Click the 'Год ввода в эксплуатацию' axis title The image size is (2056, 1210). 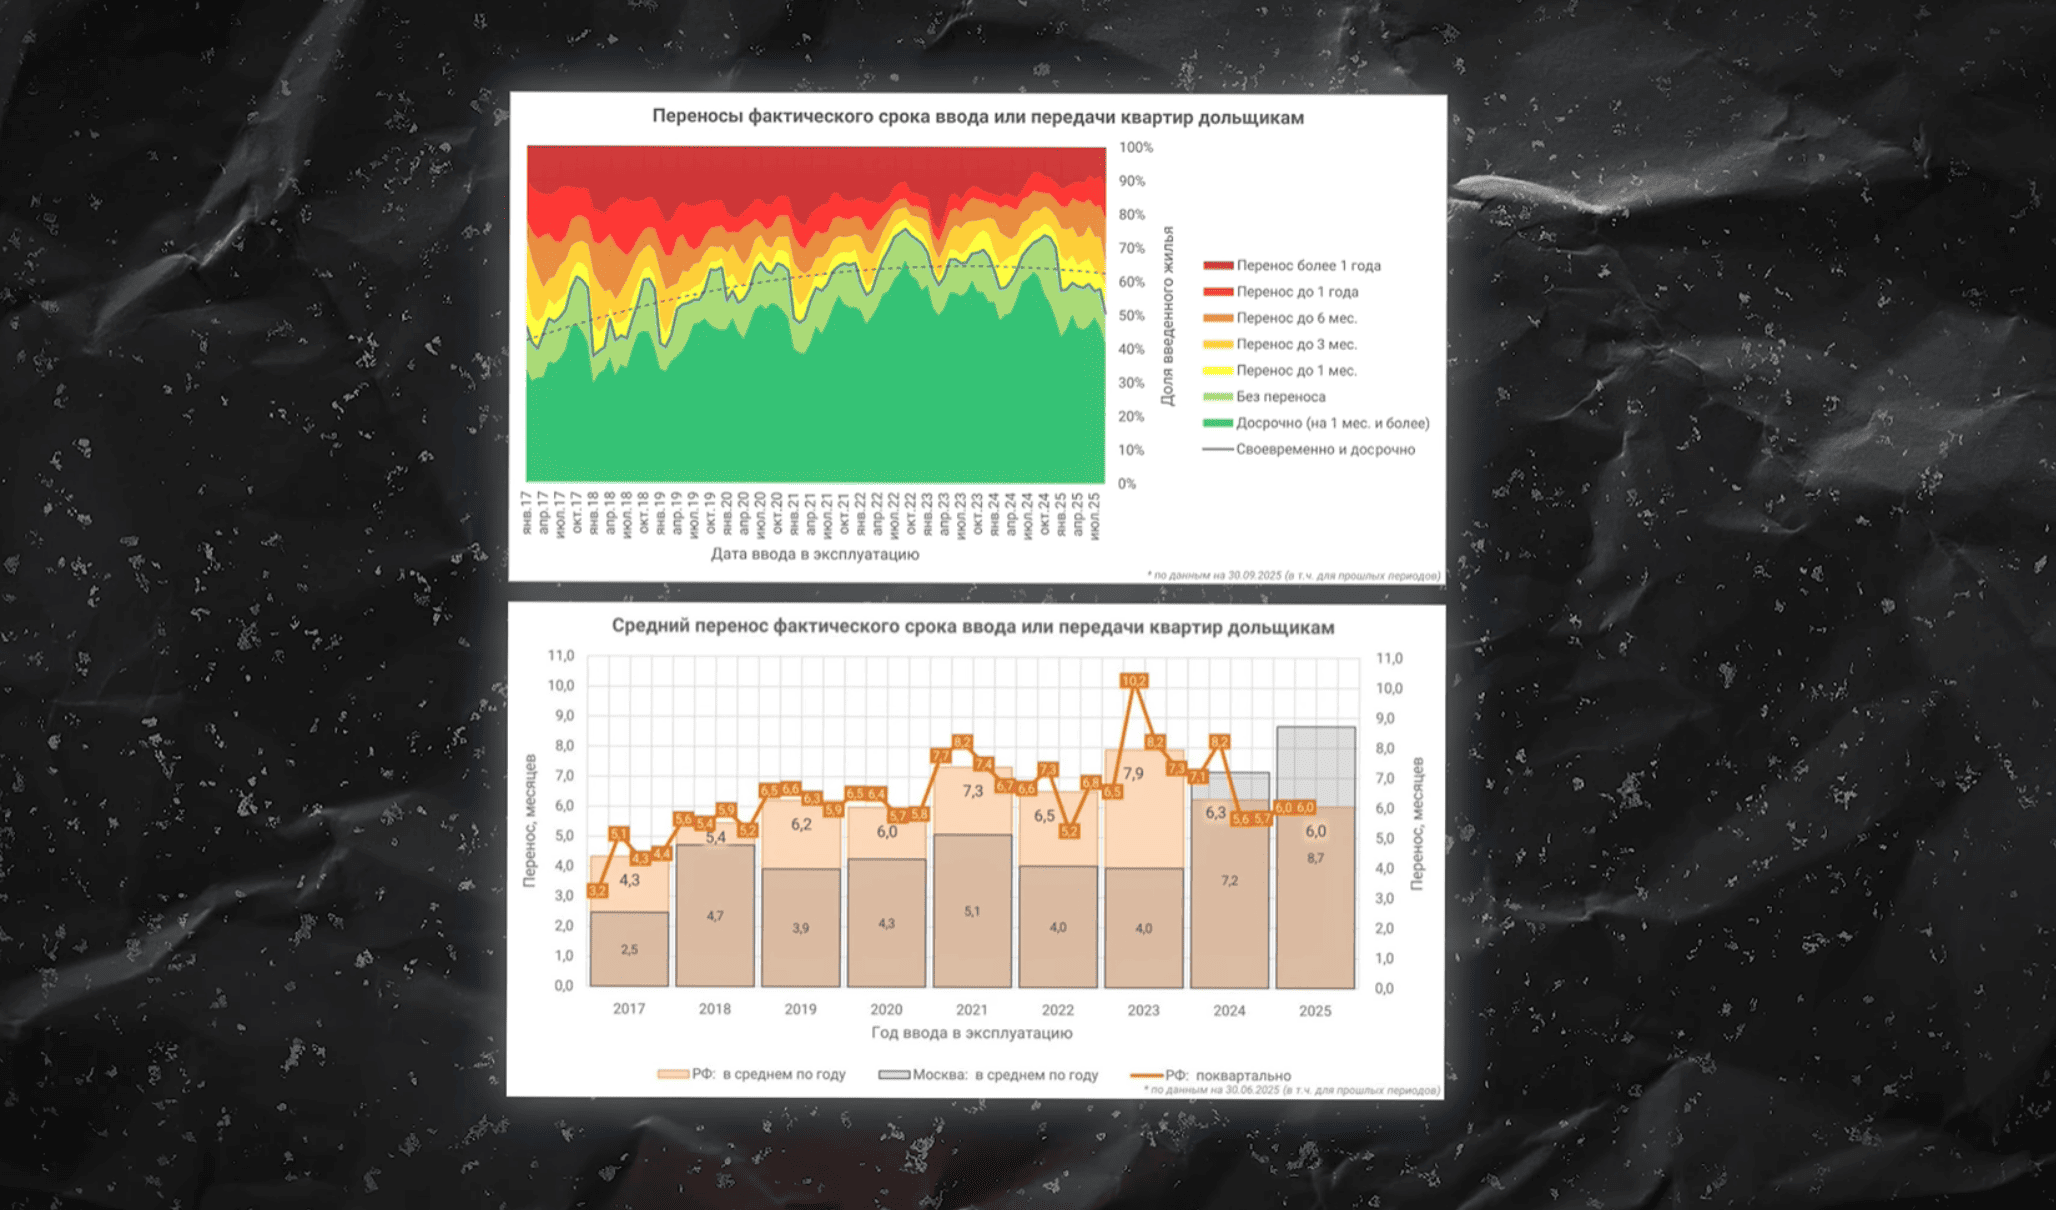click(x=971, y=1033)
